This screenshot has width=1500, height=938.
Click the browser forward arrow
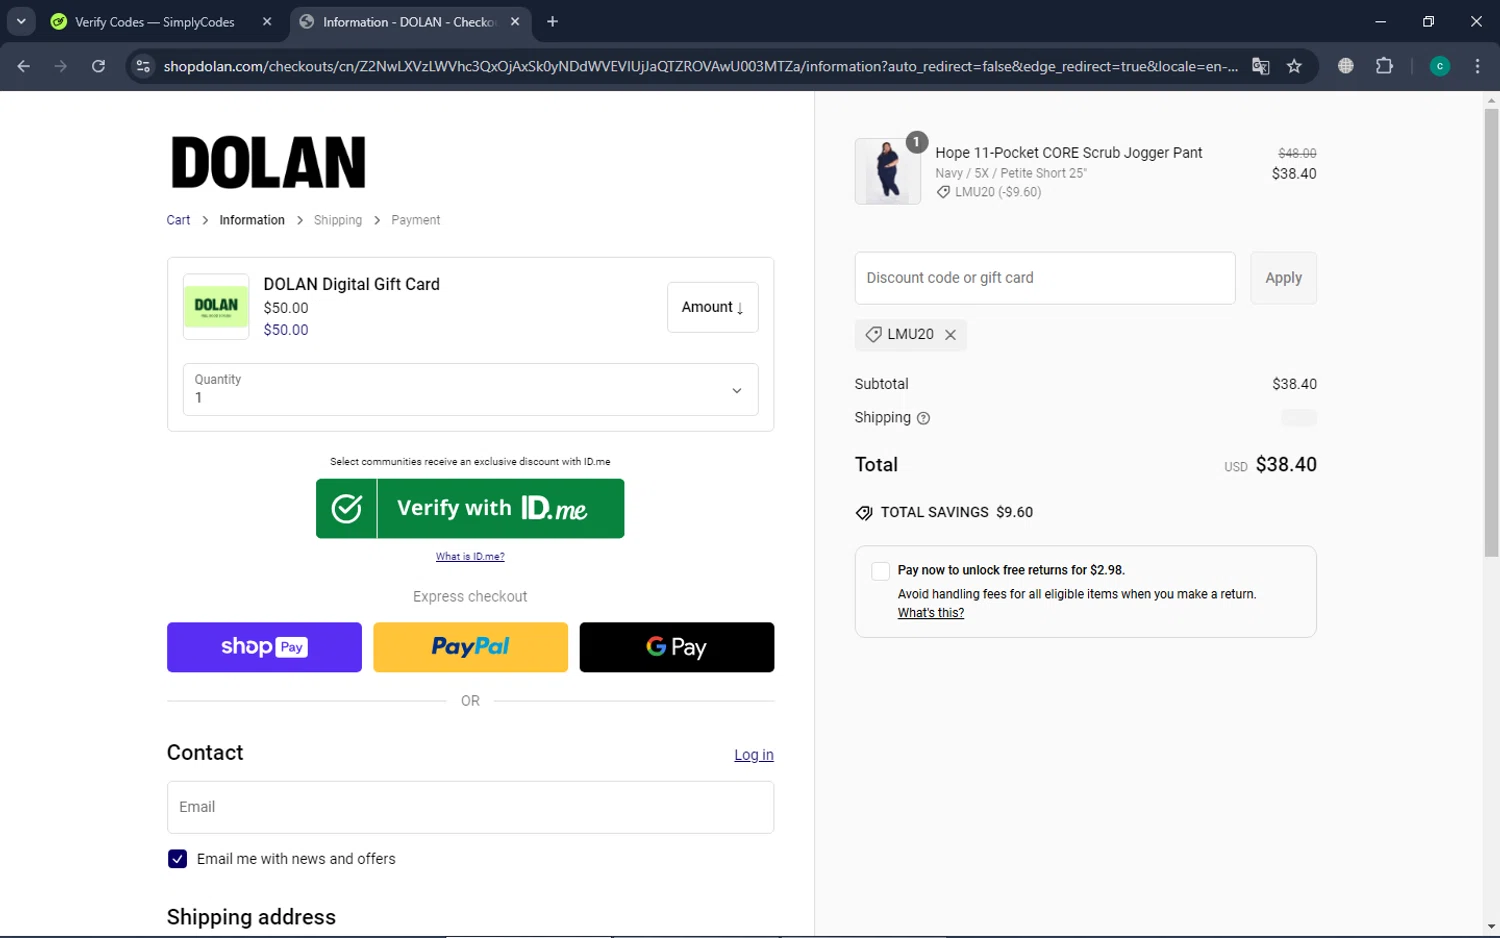(61, 66)
